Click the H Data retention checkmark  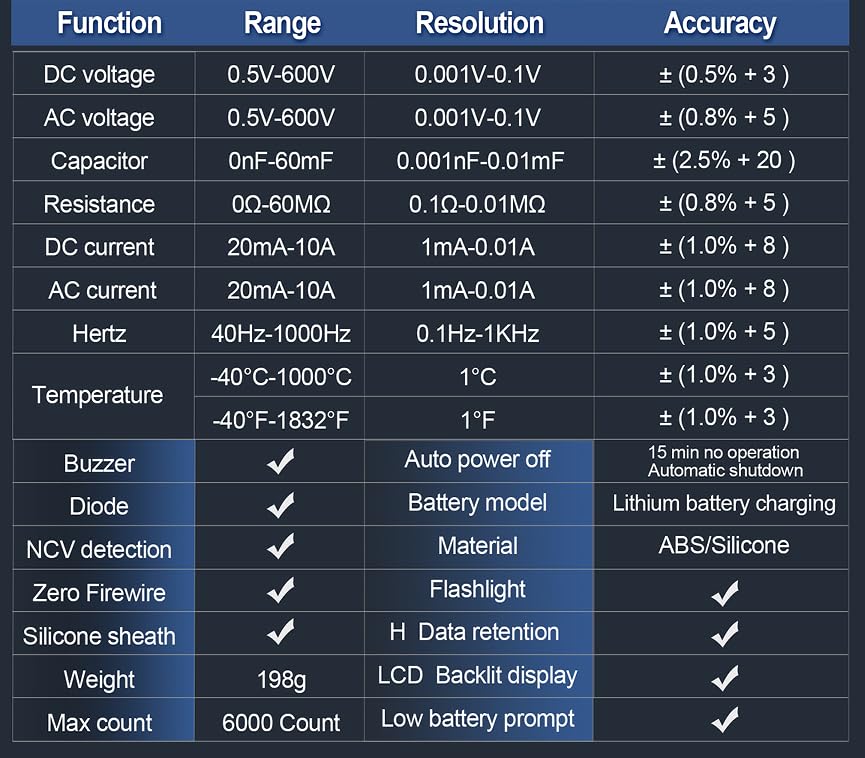coord(724,634)
